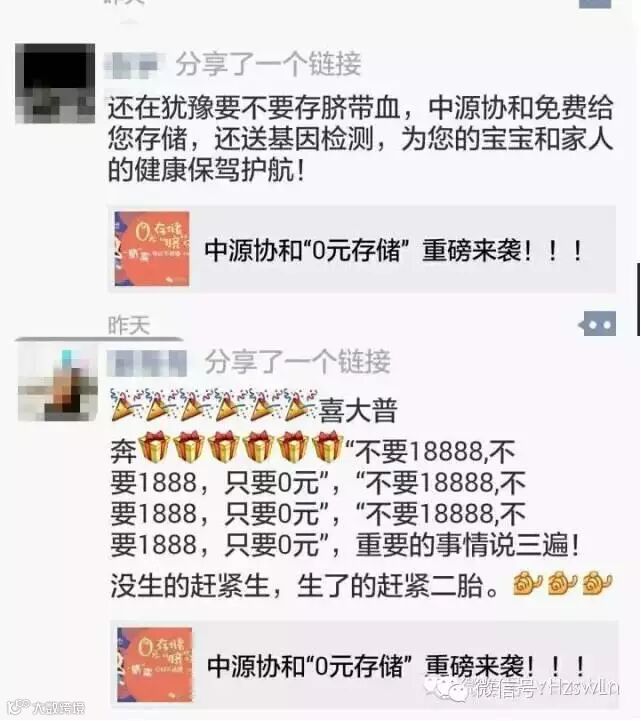Click the 昨天 timestamp under the first post

click(x=129, y=326)
